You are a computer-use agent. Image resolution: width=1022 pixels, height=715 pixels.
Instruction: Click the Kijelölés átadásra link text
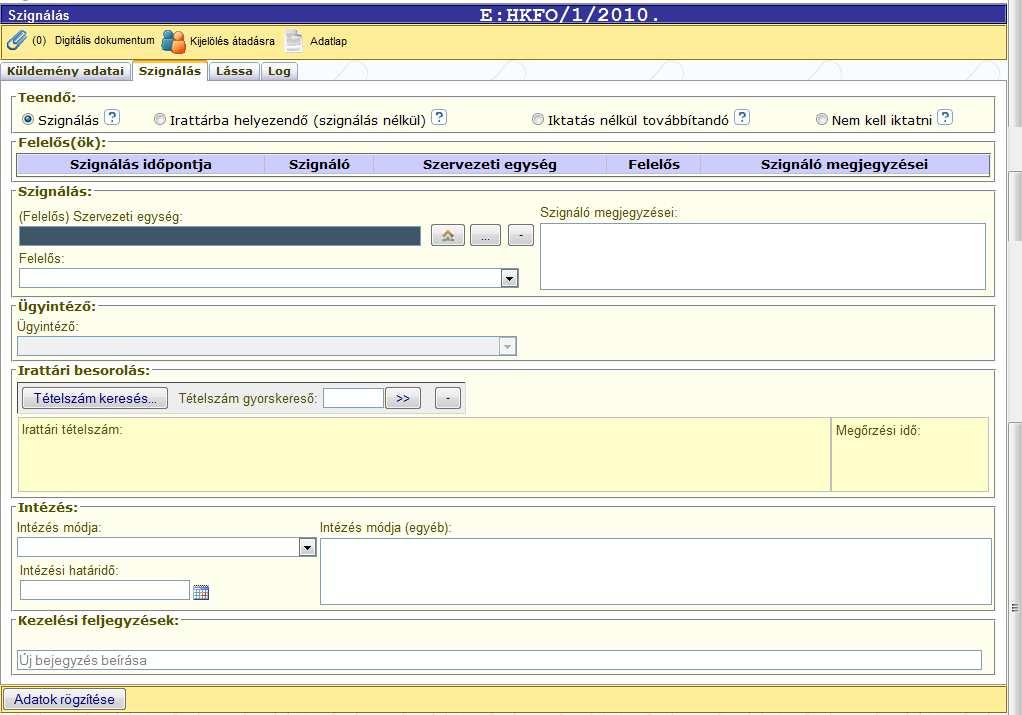(232, 41)
